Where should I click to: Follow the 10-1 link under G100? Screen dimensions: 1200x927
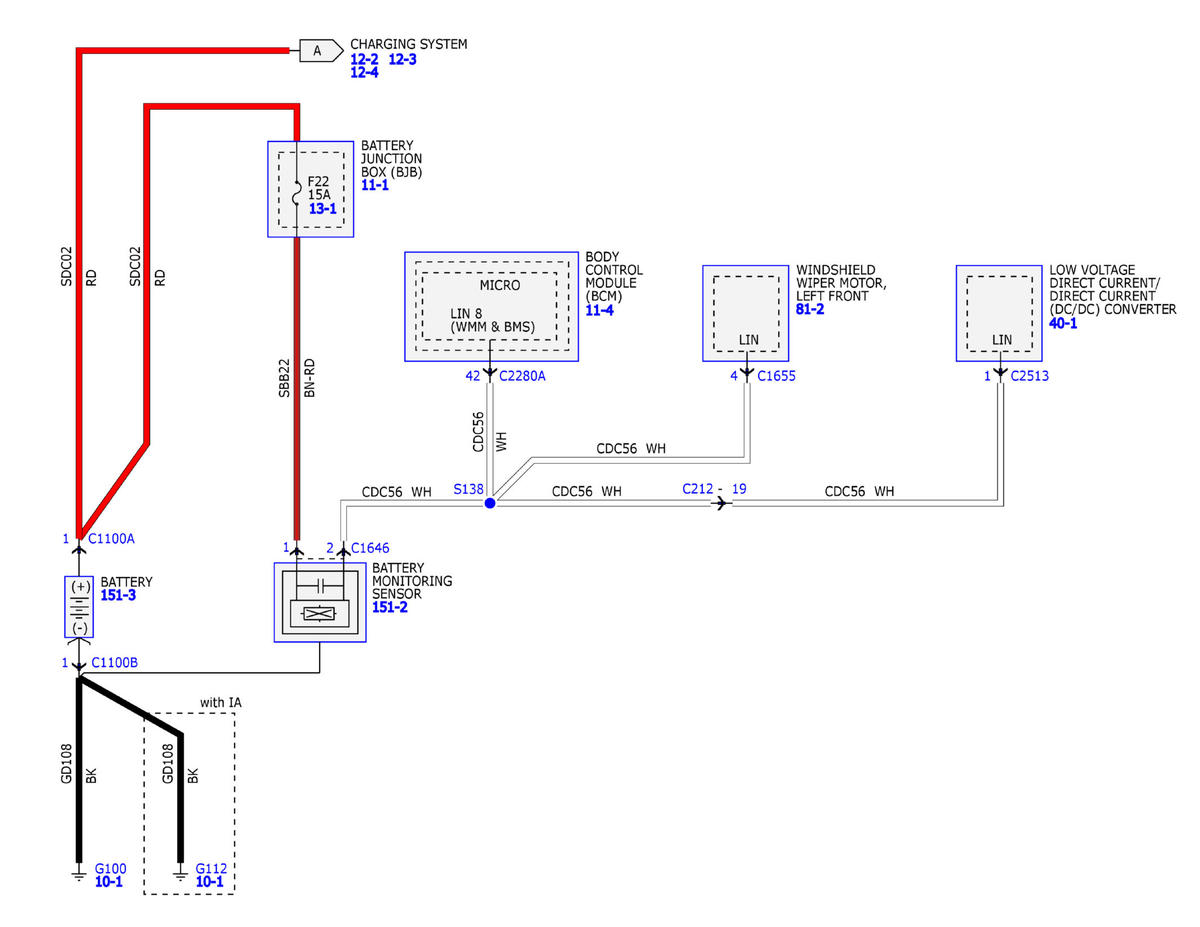tap(108, 882)
